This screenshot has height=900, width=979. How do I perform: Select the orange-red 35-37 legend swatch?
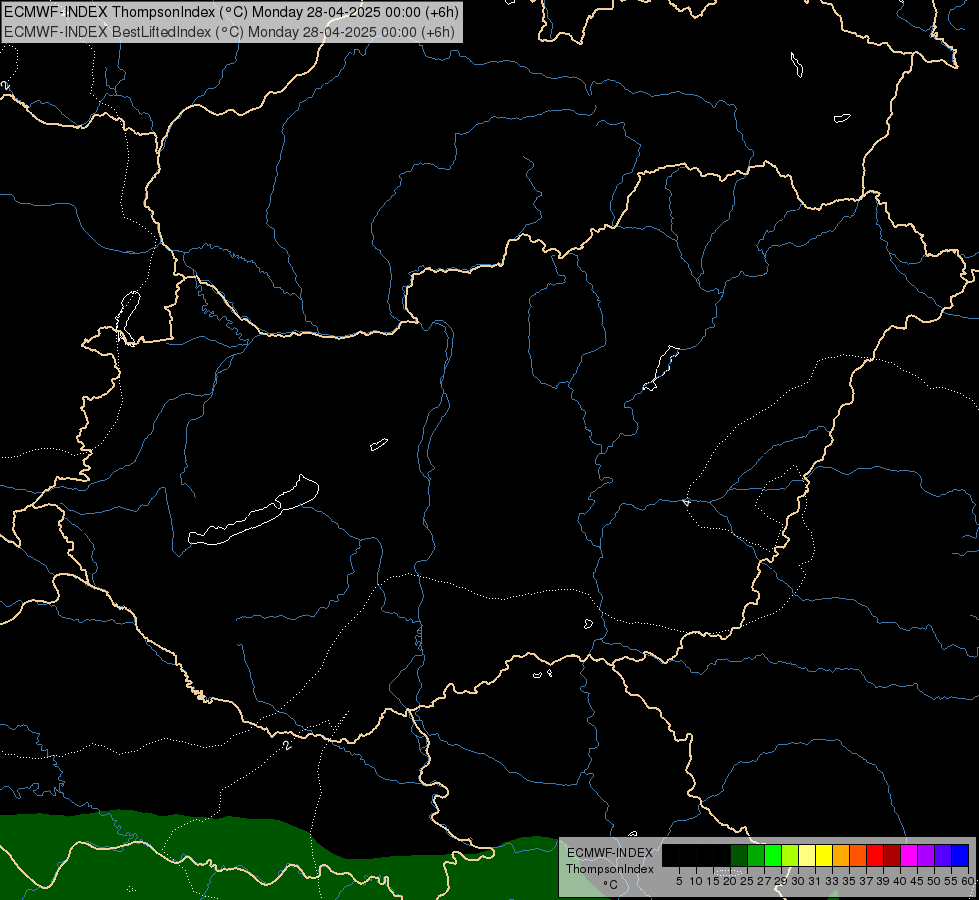point(859,855)
